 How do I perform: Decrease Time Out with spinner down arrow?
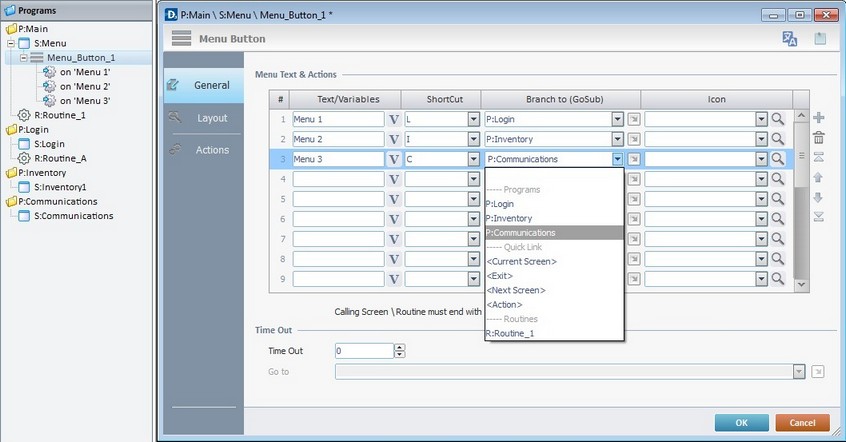pos(399,355)
